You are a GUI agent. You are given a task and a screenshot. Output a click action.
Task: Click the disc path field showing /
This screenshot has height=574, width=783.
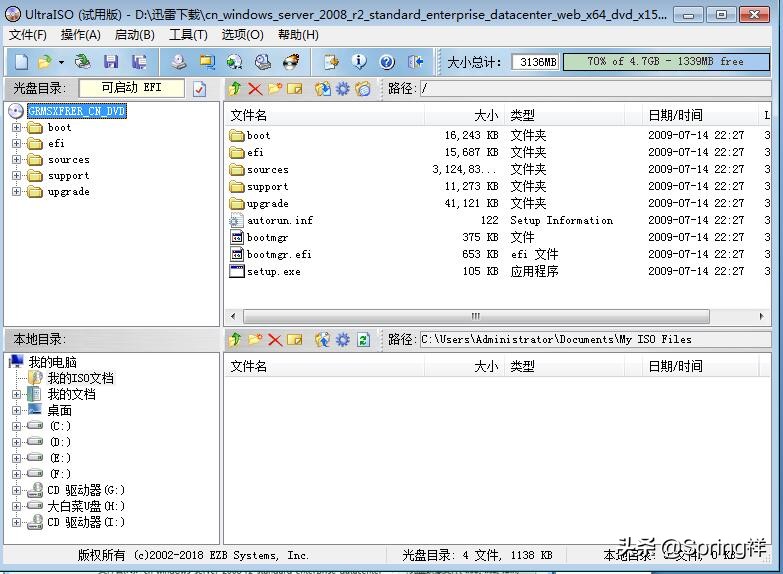point(595,89)
